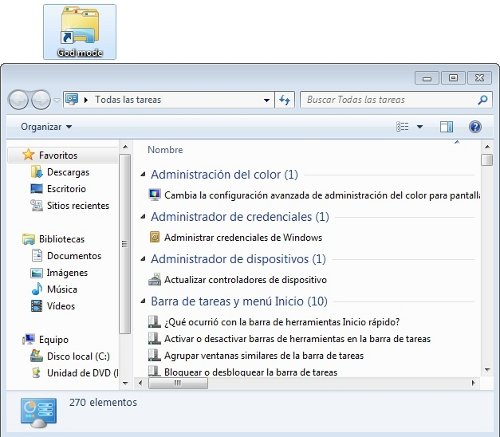500x437 pixels.
Task: Open the God mode desktop shortcut
Action: click(80, 32)
